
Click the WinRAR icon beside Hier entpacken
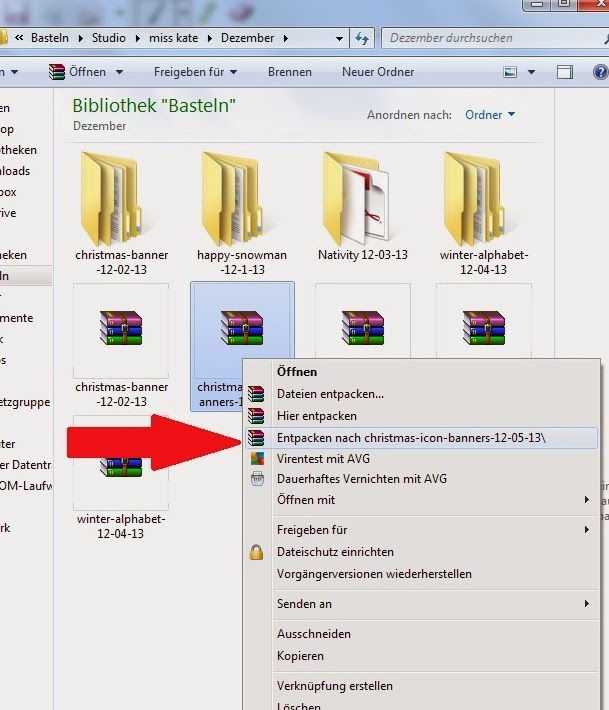click(256, 416)
